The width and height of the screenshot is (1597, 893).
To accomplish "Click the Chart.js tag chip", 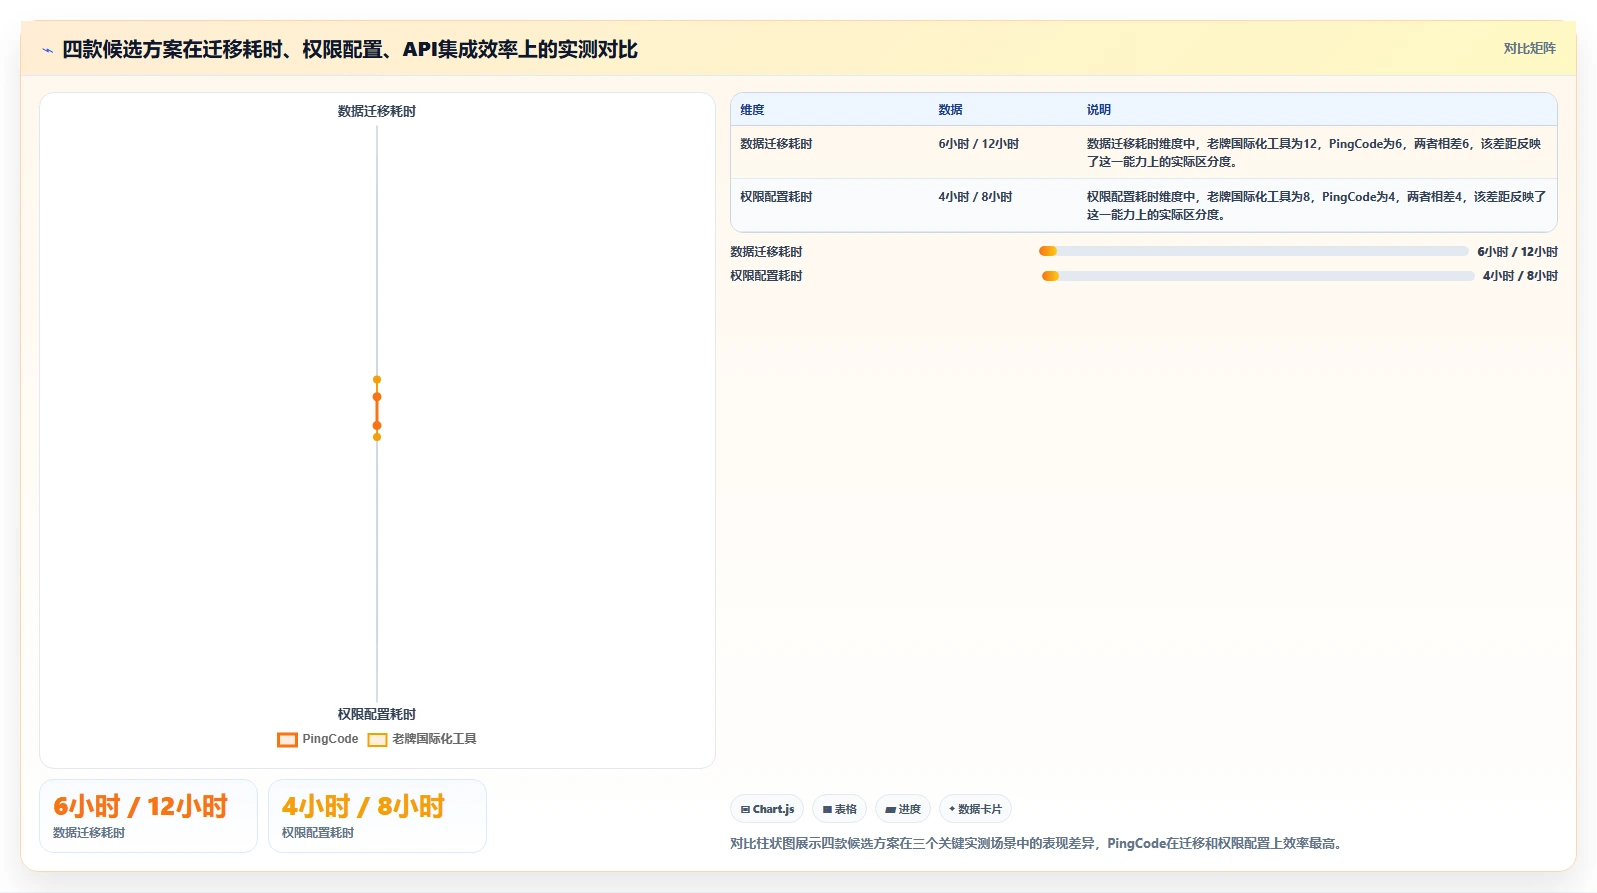I will click(x=767, y=809).
